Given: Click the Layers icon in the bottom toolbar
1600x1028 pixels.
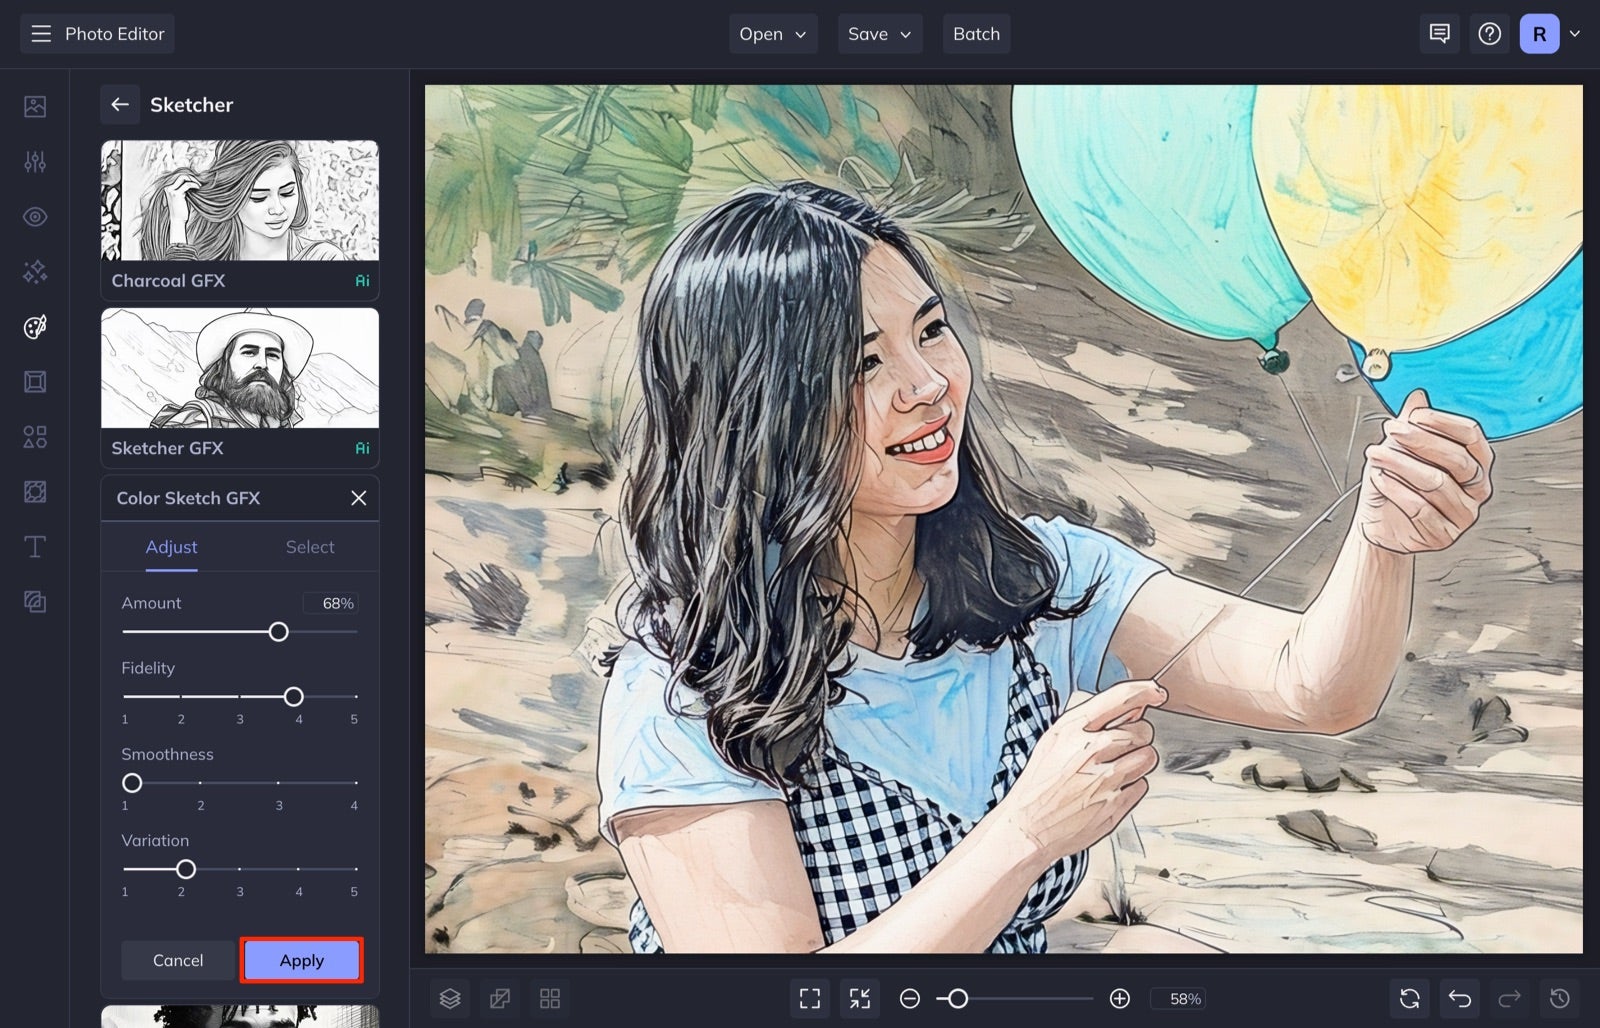Looking at the screenshot, I should pyautogui.click(x=450, y=998).
